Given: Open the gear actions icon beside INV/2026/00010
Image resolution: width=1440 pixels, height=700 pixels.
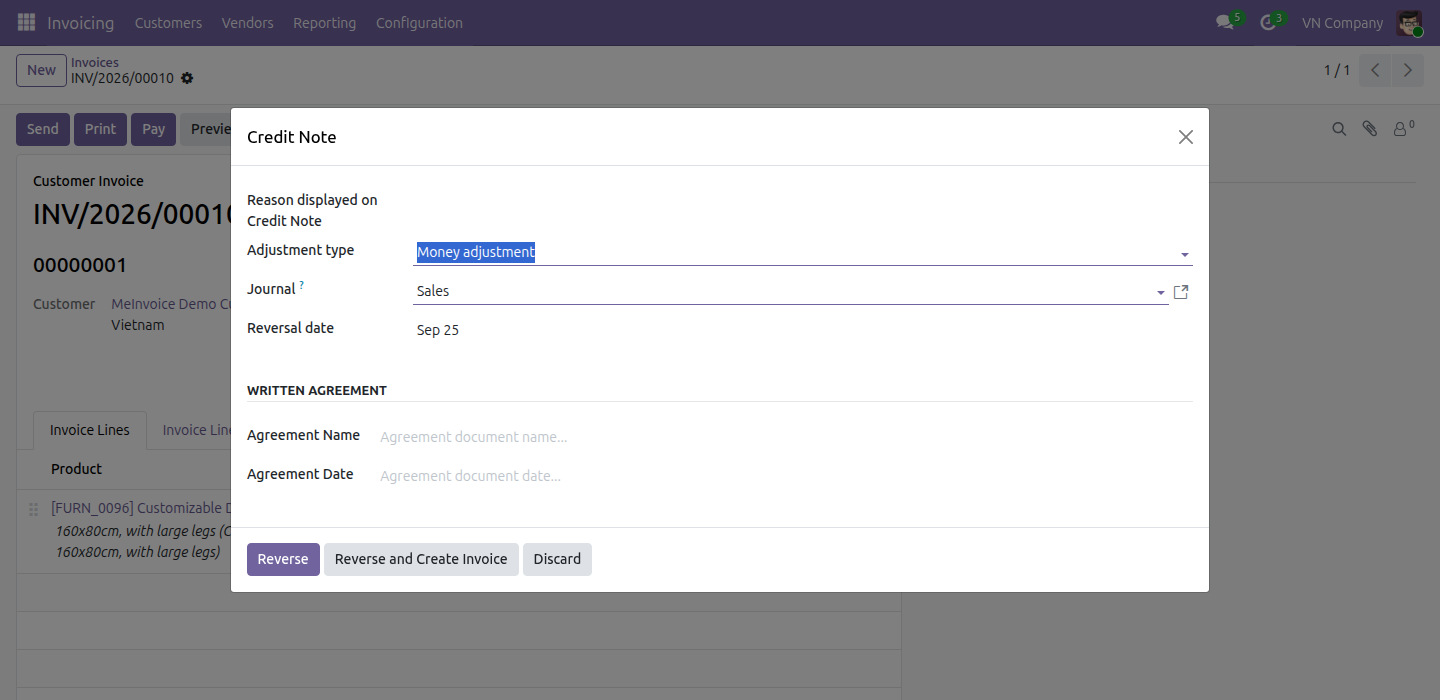Looking at the screenshot, I should (187, 78).
